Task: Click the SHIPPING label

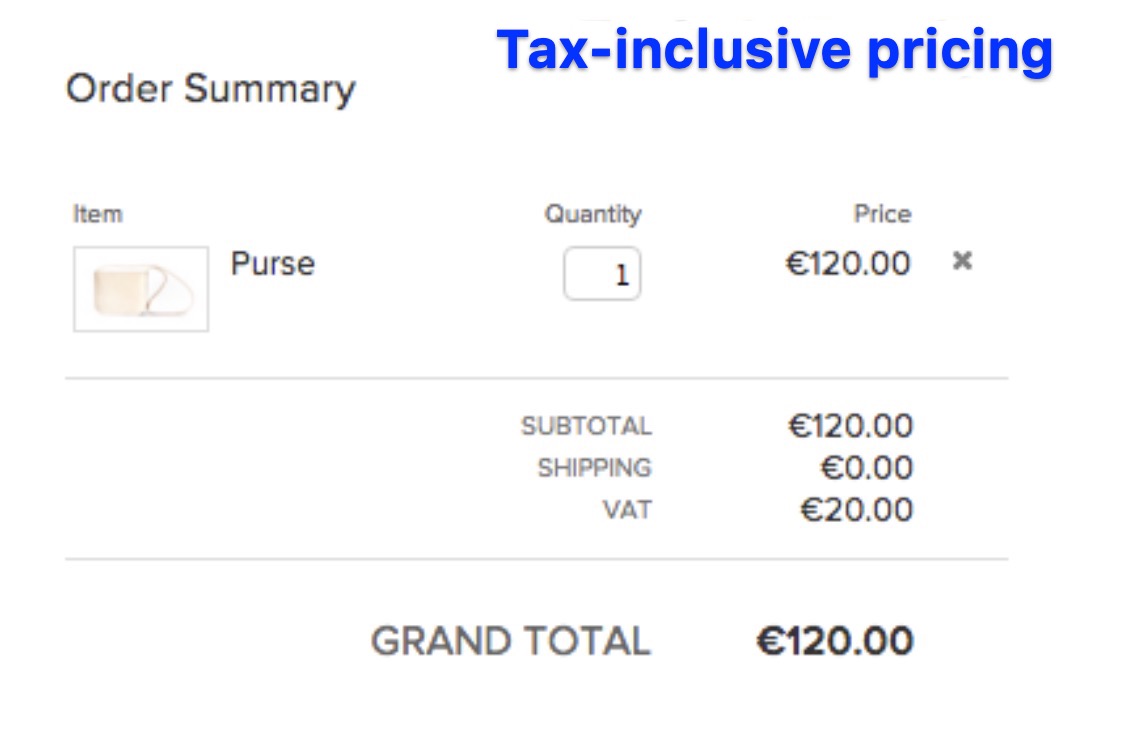Action: coord(594,468)
